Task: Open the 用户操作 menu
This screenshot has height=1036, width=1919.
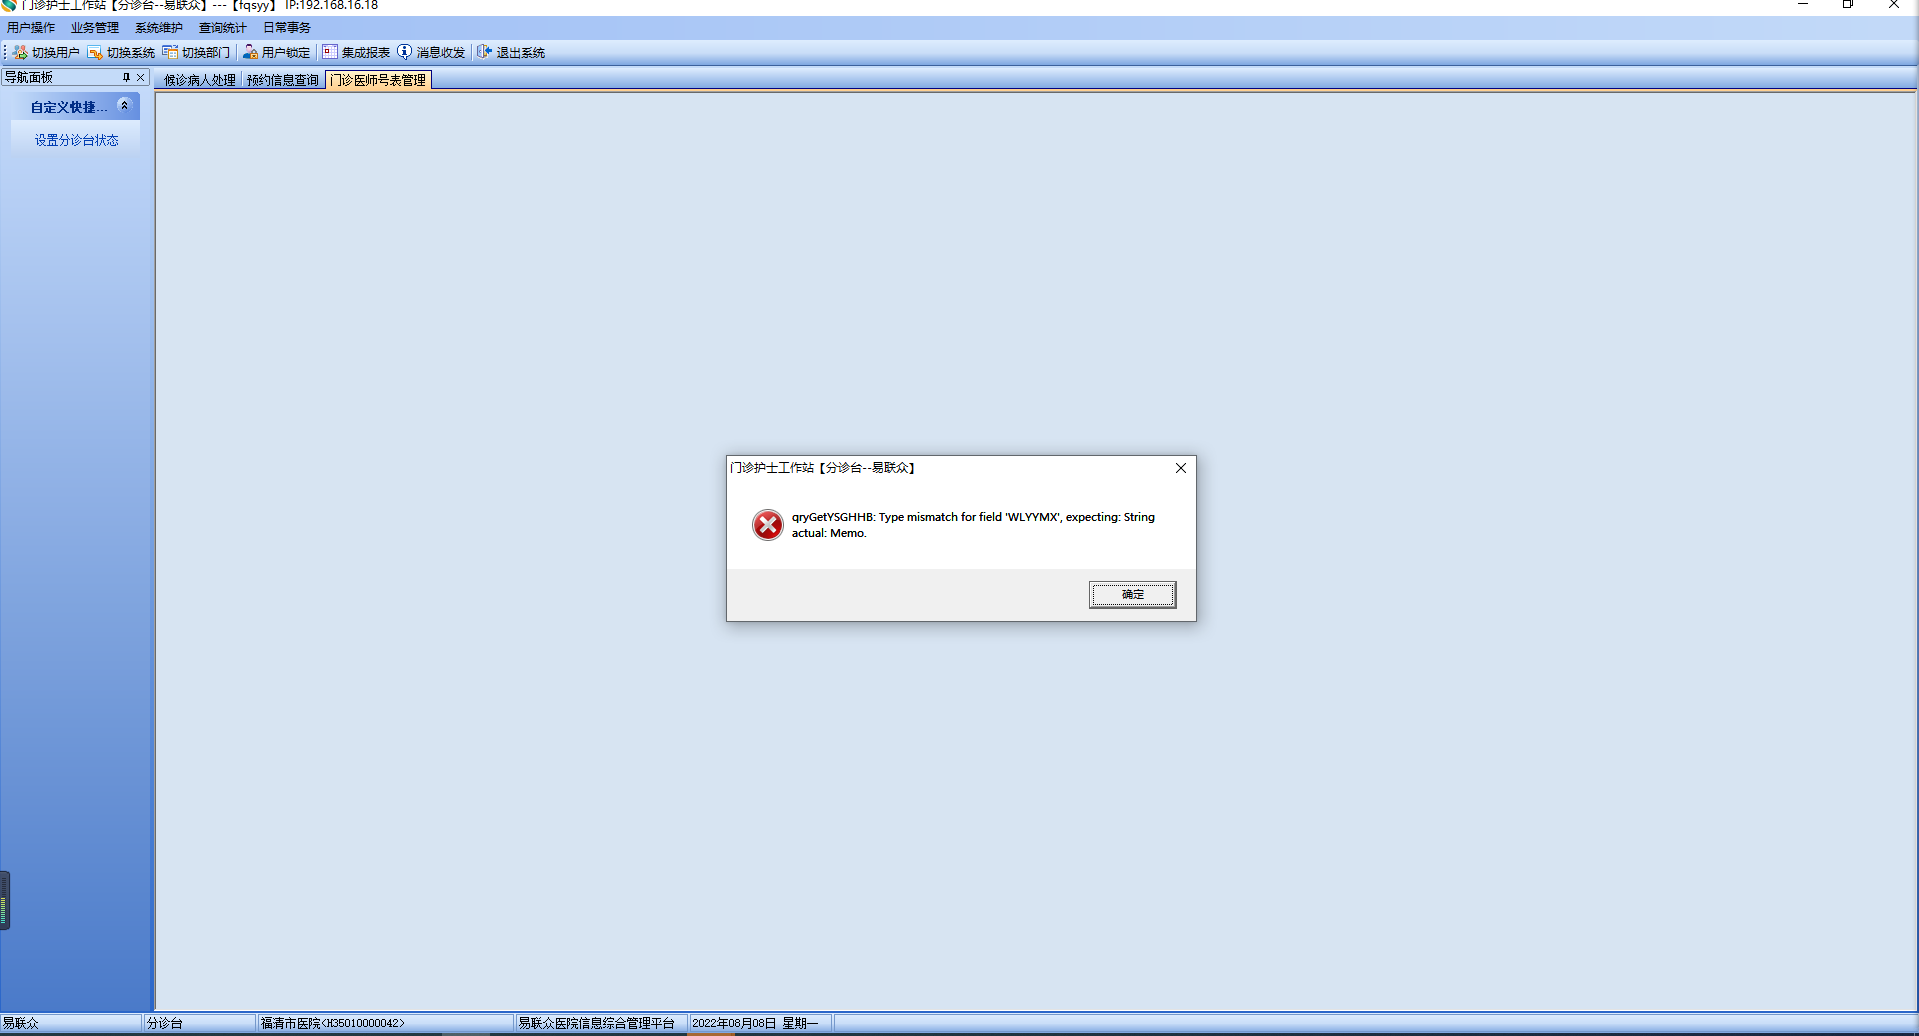Action: click(x=31, y=28)
